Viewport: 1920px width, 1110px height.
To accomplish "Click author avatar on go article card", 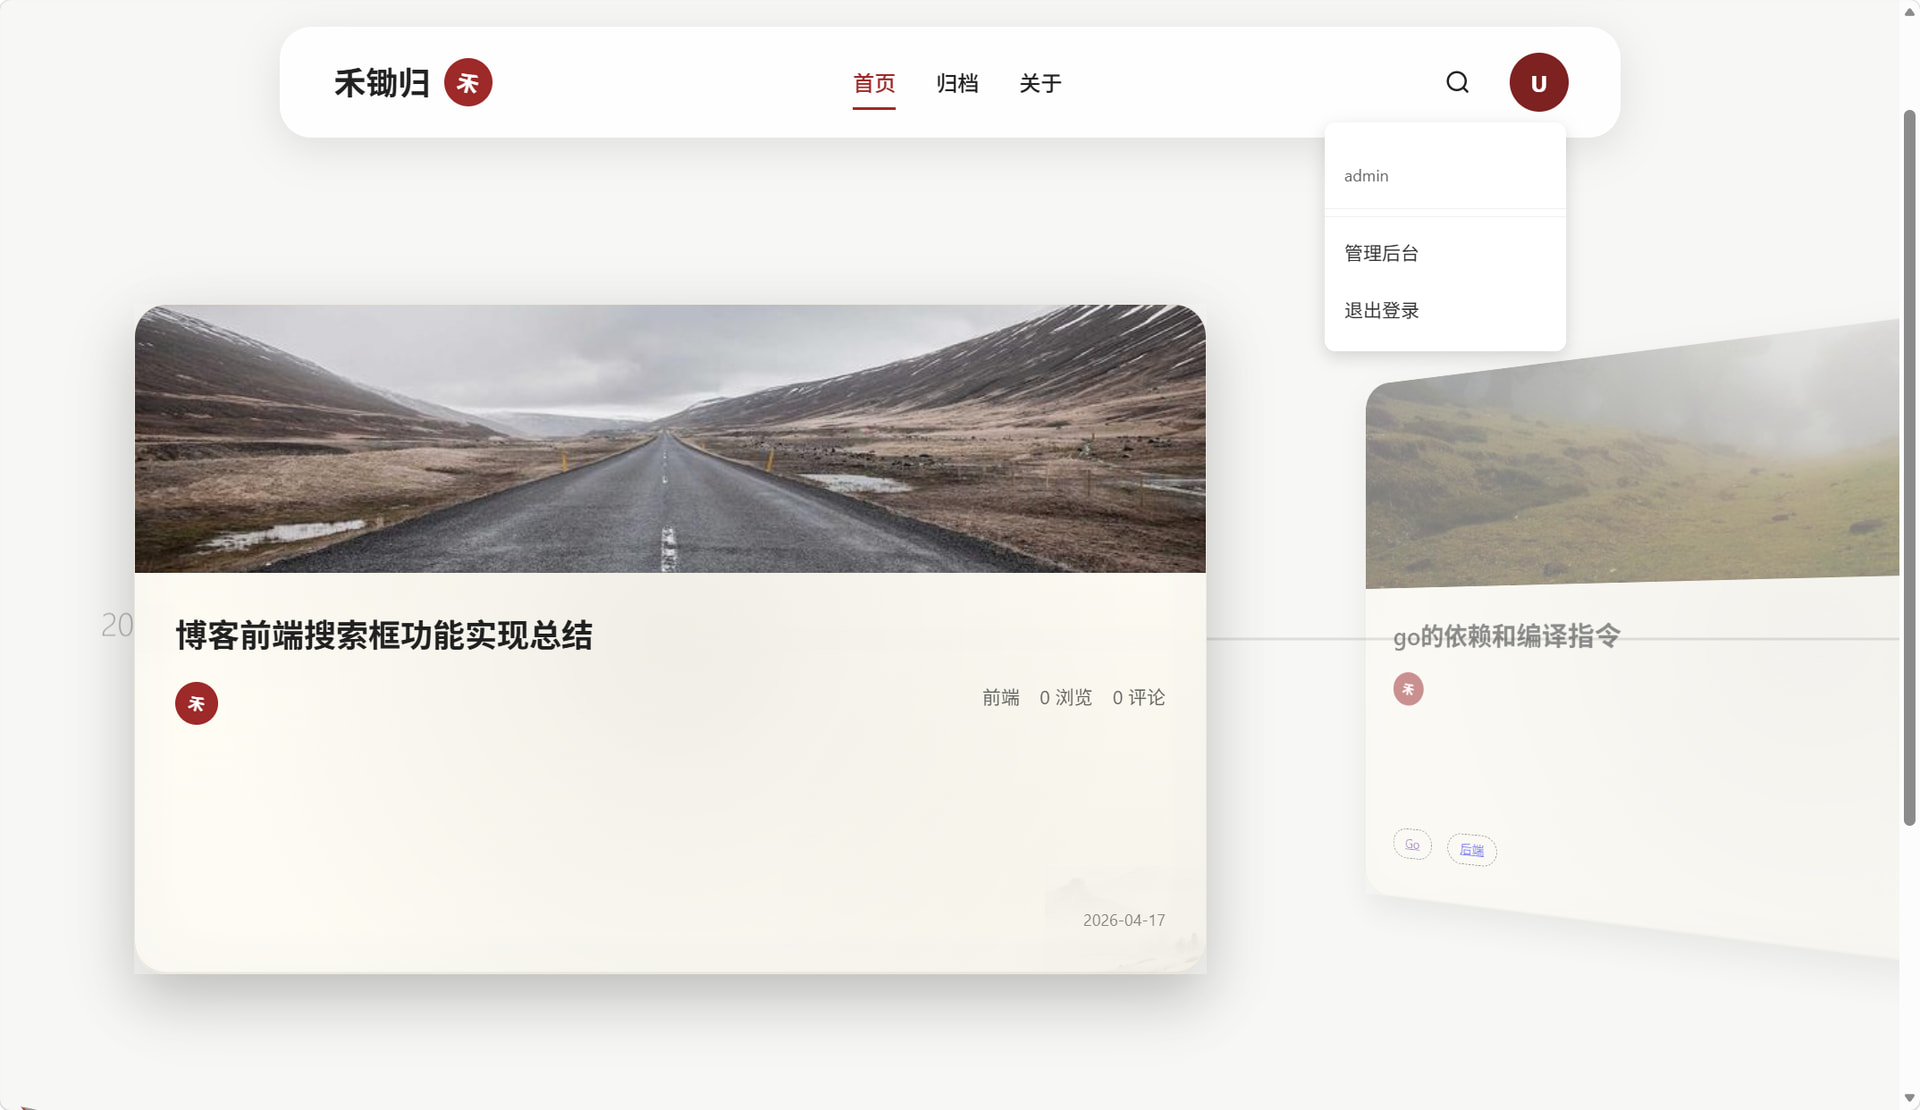I will [1408, 689].
